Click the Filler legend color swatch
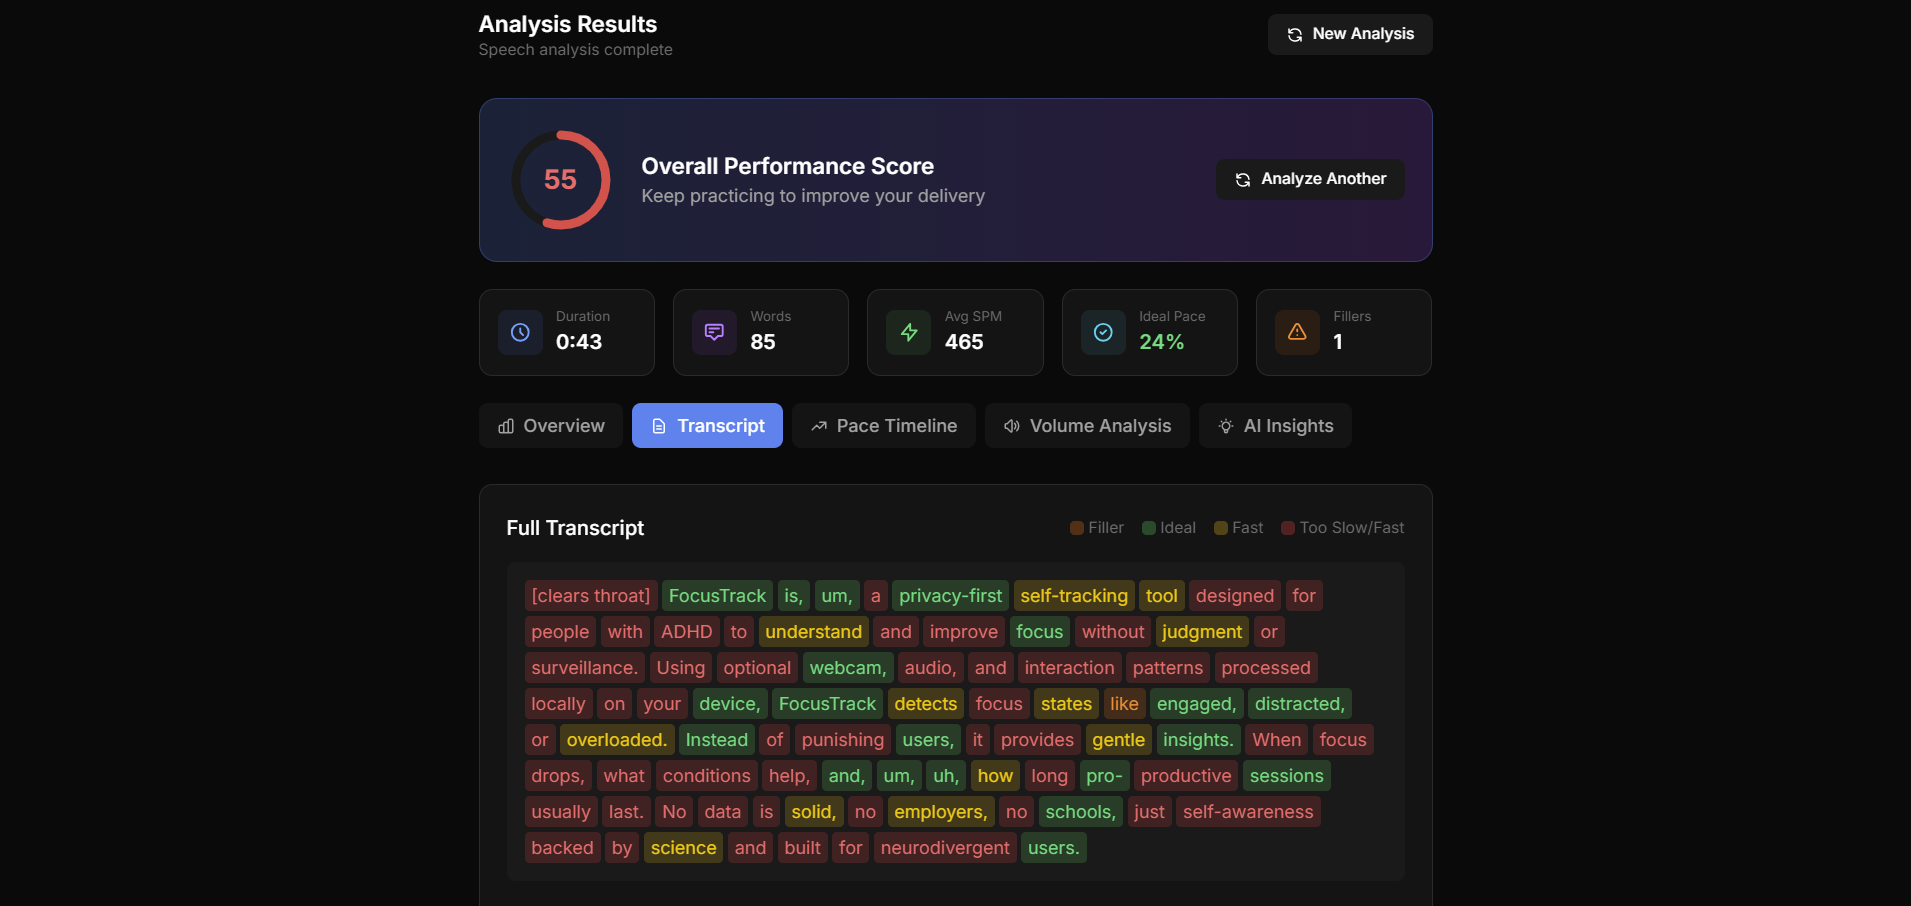 pos(1077,528)
